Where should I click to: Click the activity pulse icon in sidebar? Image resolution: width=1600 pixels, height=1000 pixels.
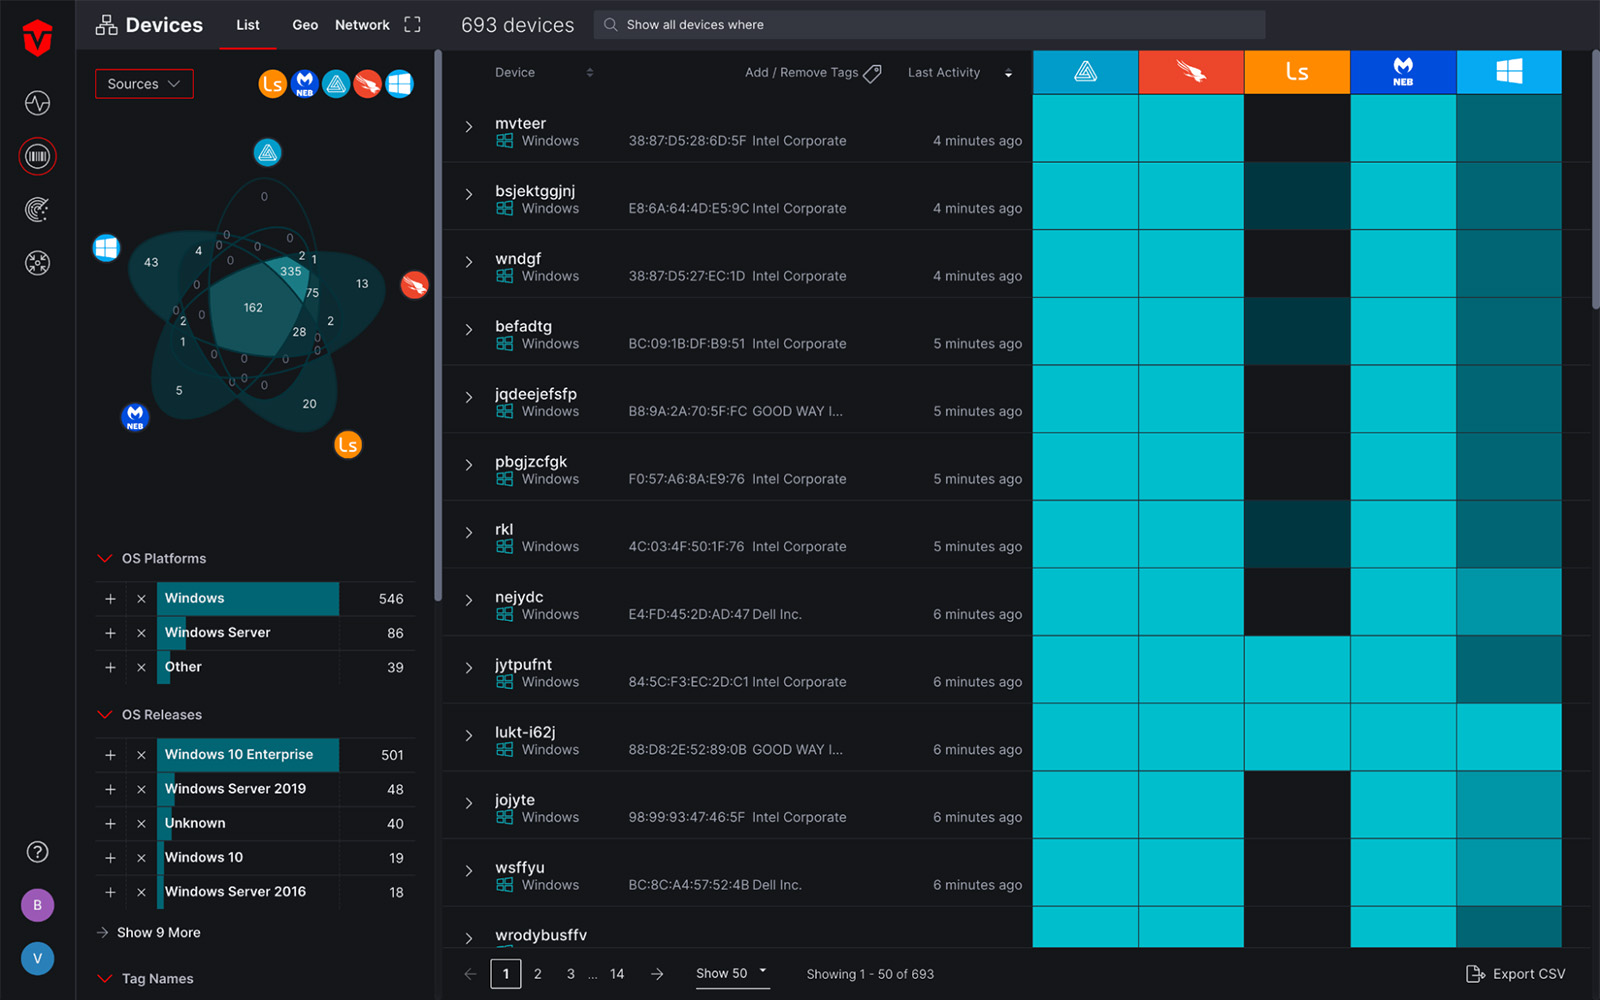point(37,103)
